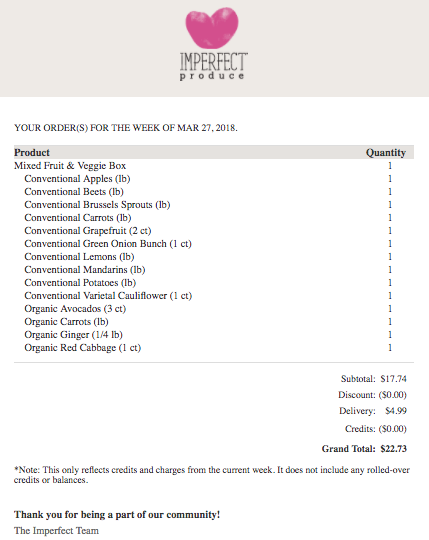Image resolution: width=429 pixels, height=540 pixels.
Task: Click the order week heading text
Action: pyautogui.click(x=126, y=128)
